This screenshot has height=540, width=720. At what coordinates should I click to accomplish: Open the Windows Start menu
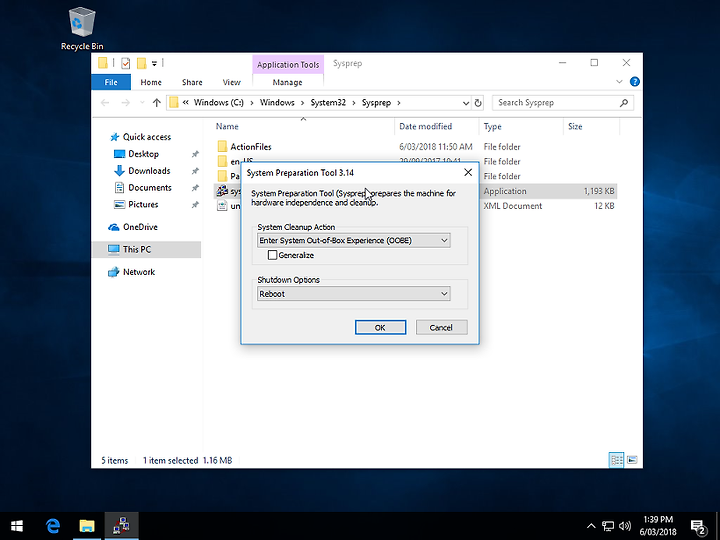tap(17, 526)
